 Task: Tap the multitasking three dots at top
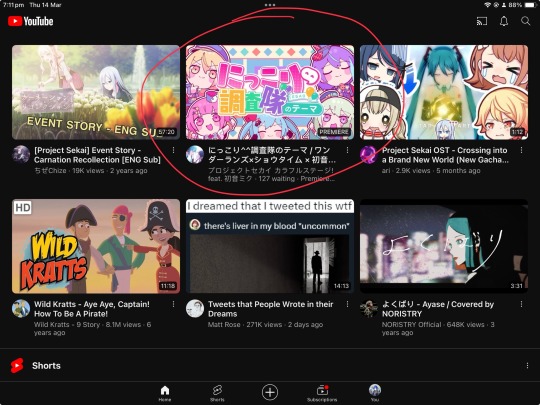tap(270, 5)
